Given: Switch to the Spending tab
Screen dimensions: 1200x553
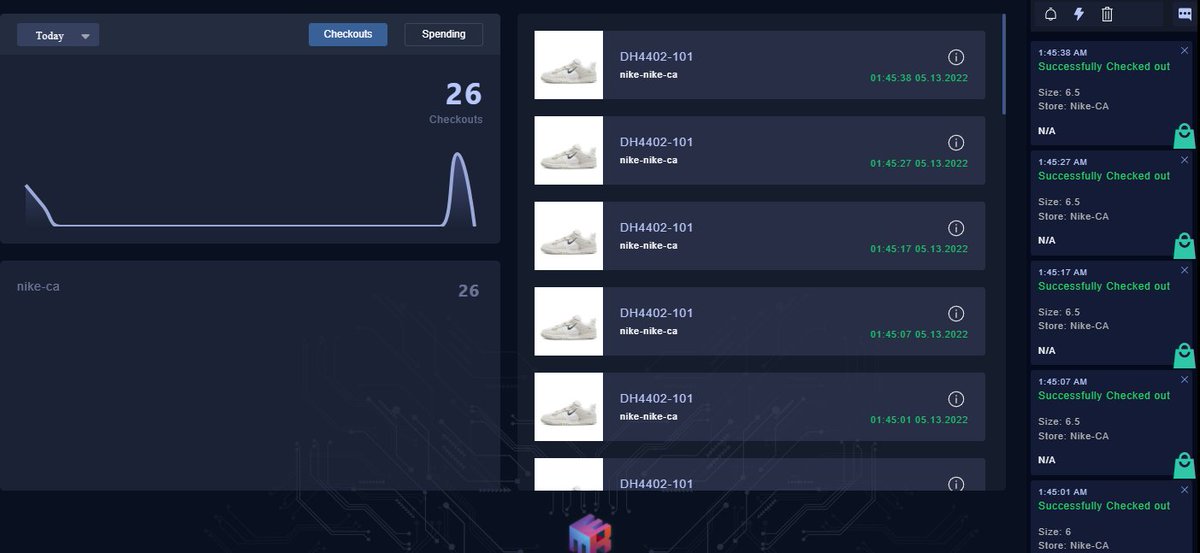Looking at the screenshot, I should pyautogui.click(x=443, y=34).
